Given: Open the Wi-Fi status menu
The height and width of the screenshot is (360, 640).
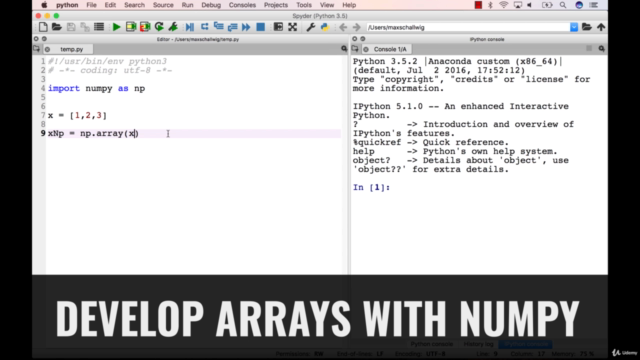Looking at the screenshot, I should [504, 5].
